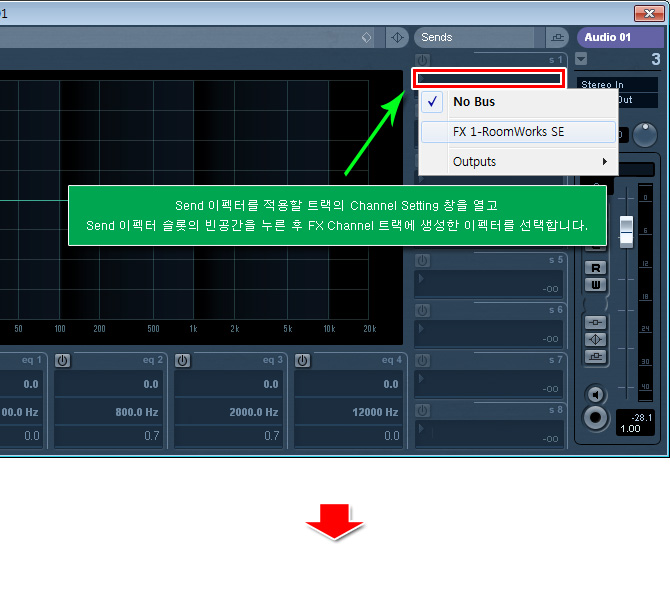Click the inserts bypass icon above the EQ button
The width and height of the screenshot is (670, 593).
[596, 322]
